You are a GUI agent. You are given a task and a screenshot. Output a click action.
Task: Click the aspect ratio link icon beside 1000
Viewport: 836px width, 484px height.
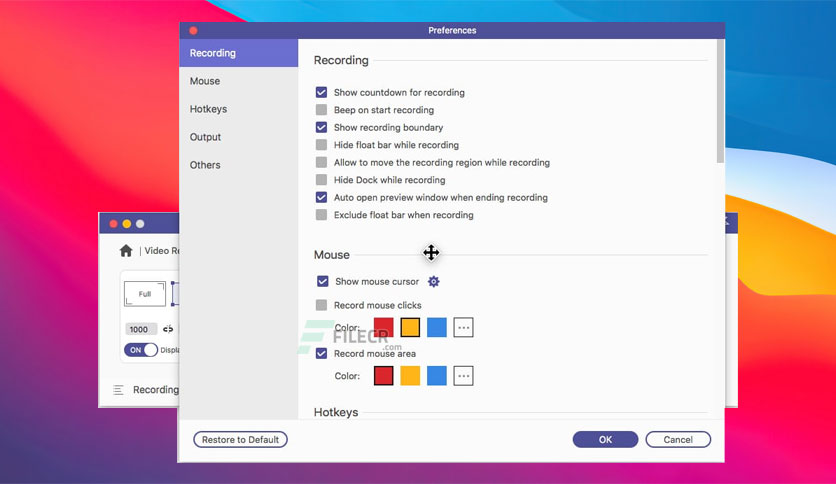tap(168, 329)
